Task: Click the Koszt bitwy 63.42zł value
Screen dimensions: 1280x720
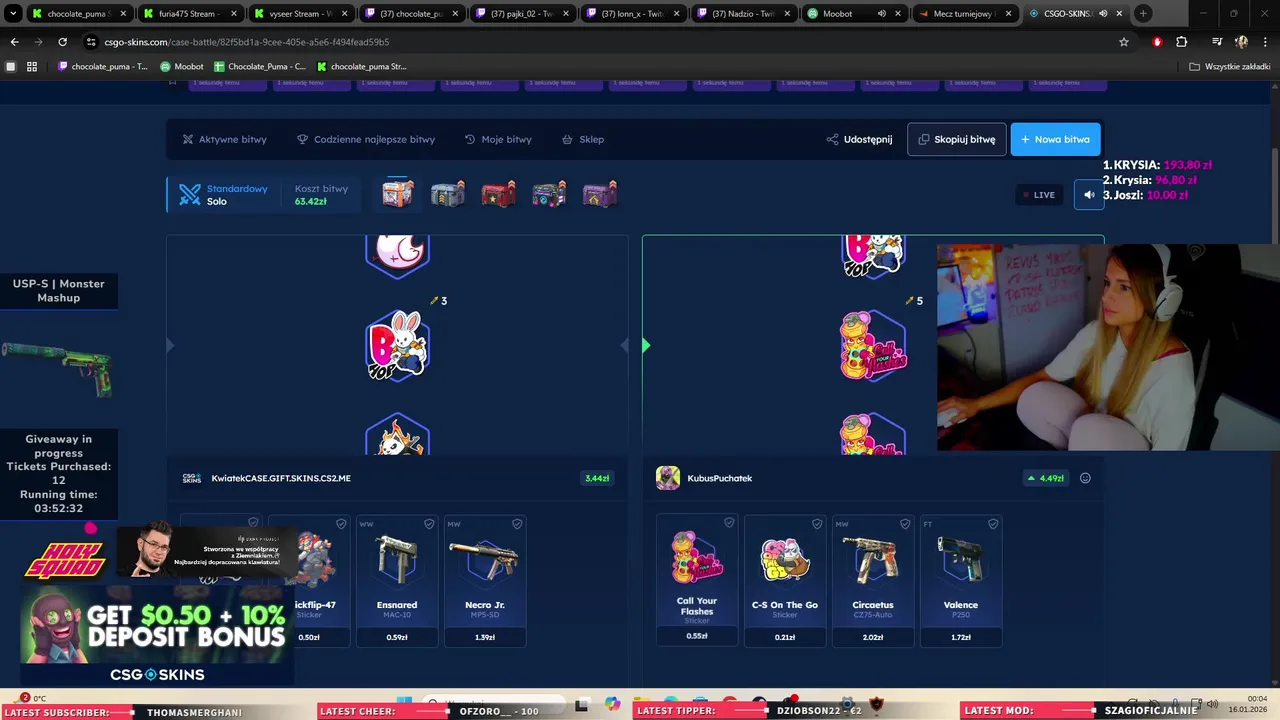Action: (311, 201)
